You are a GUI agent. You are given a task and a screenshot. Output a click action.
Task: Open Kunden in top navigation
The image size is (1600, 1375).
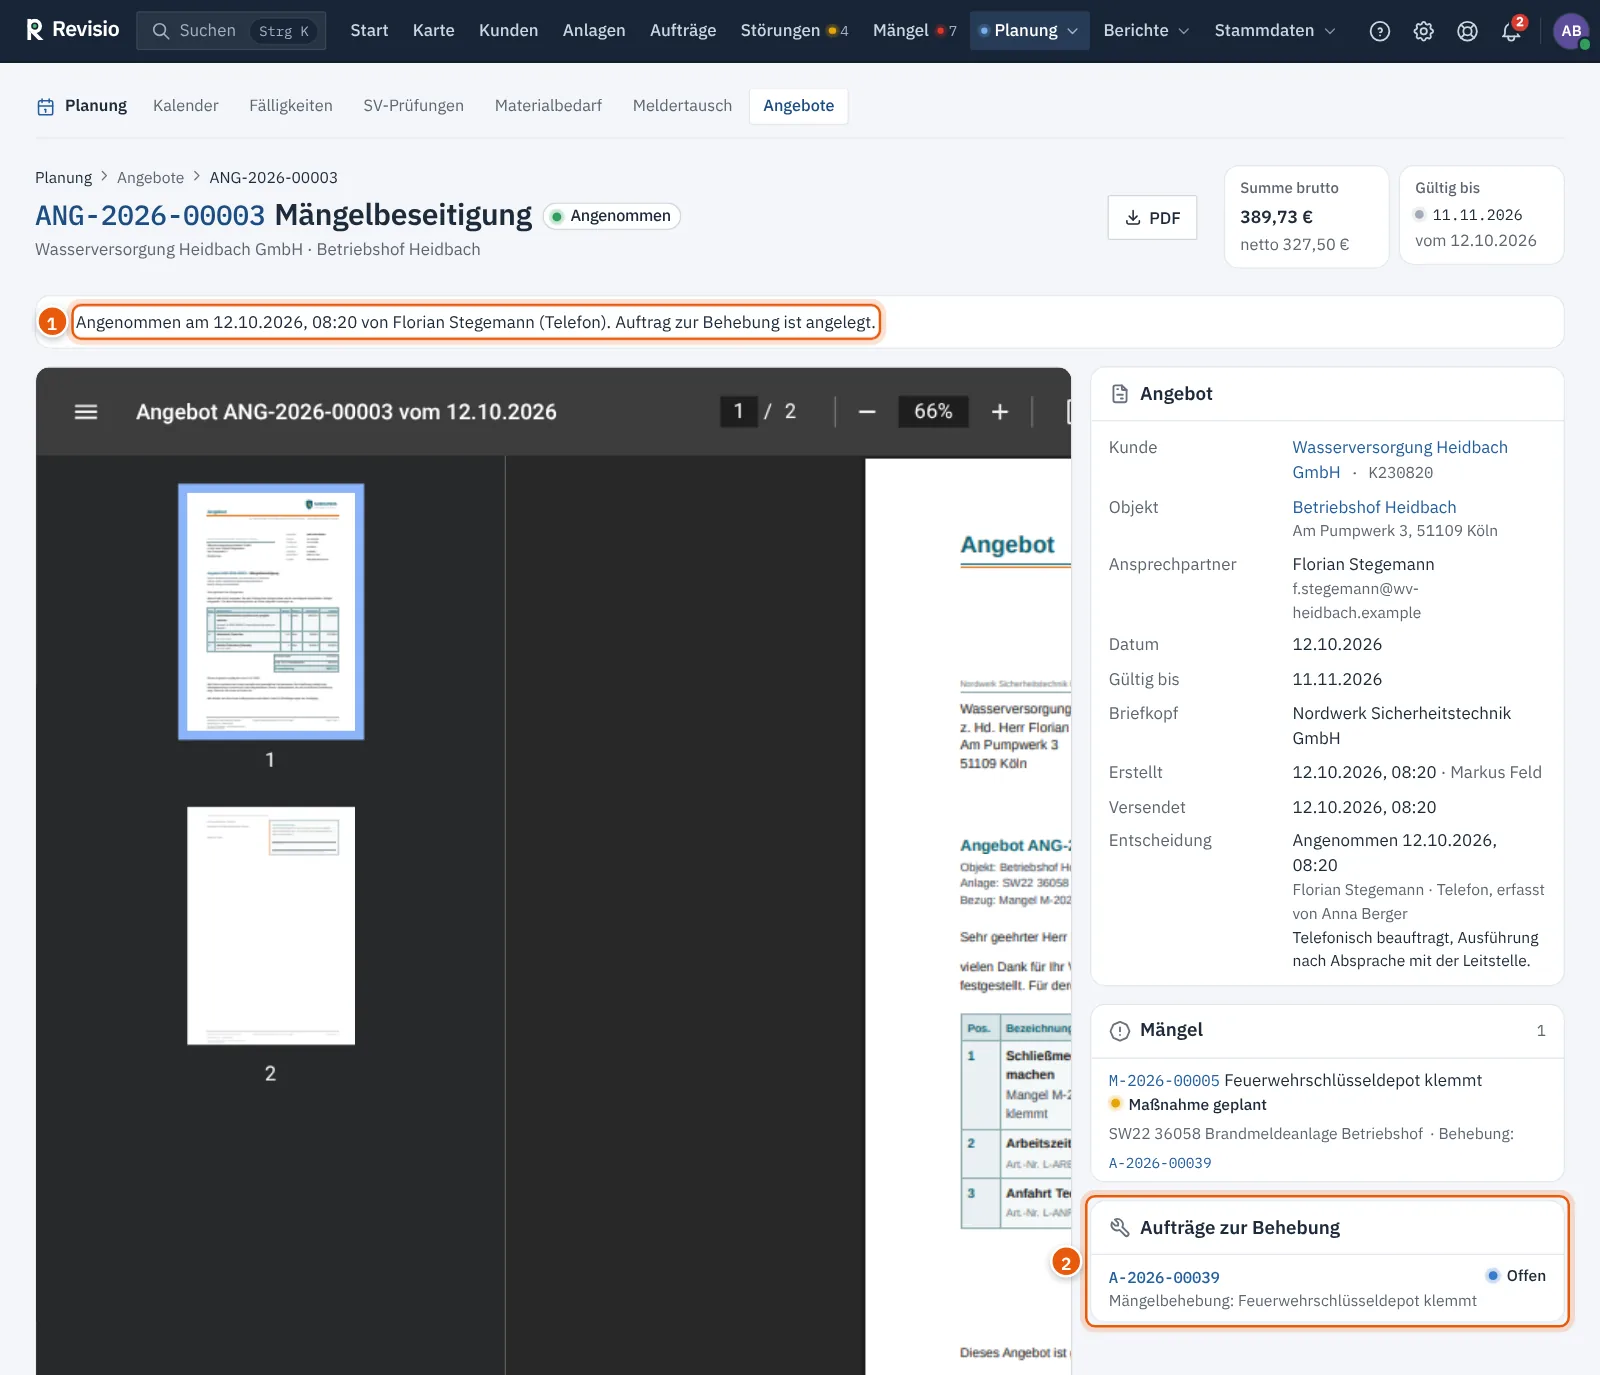tap(508, 31)
